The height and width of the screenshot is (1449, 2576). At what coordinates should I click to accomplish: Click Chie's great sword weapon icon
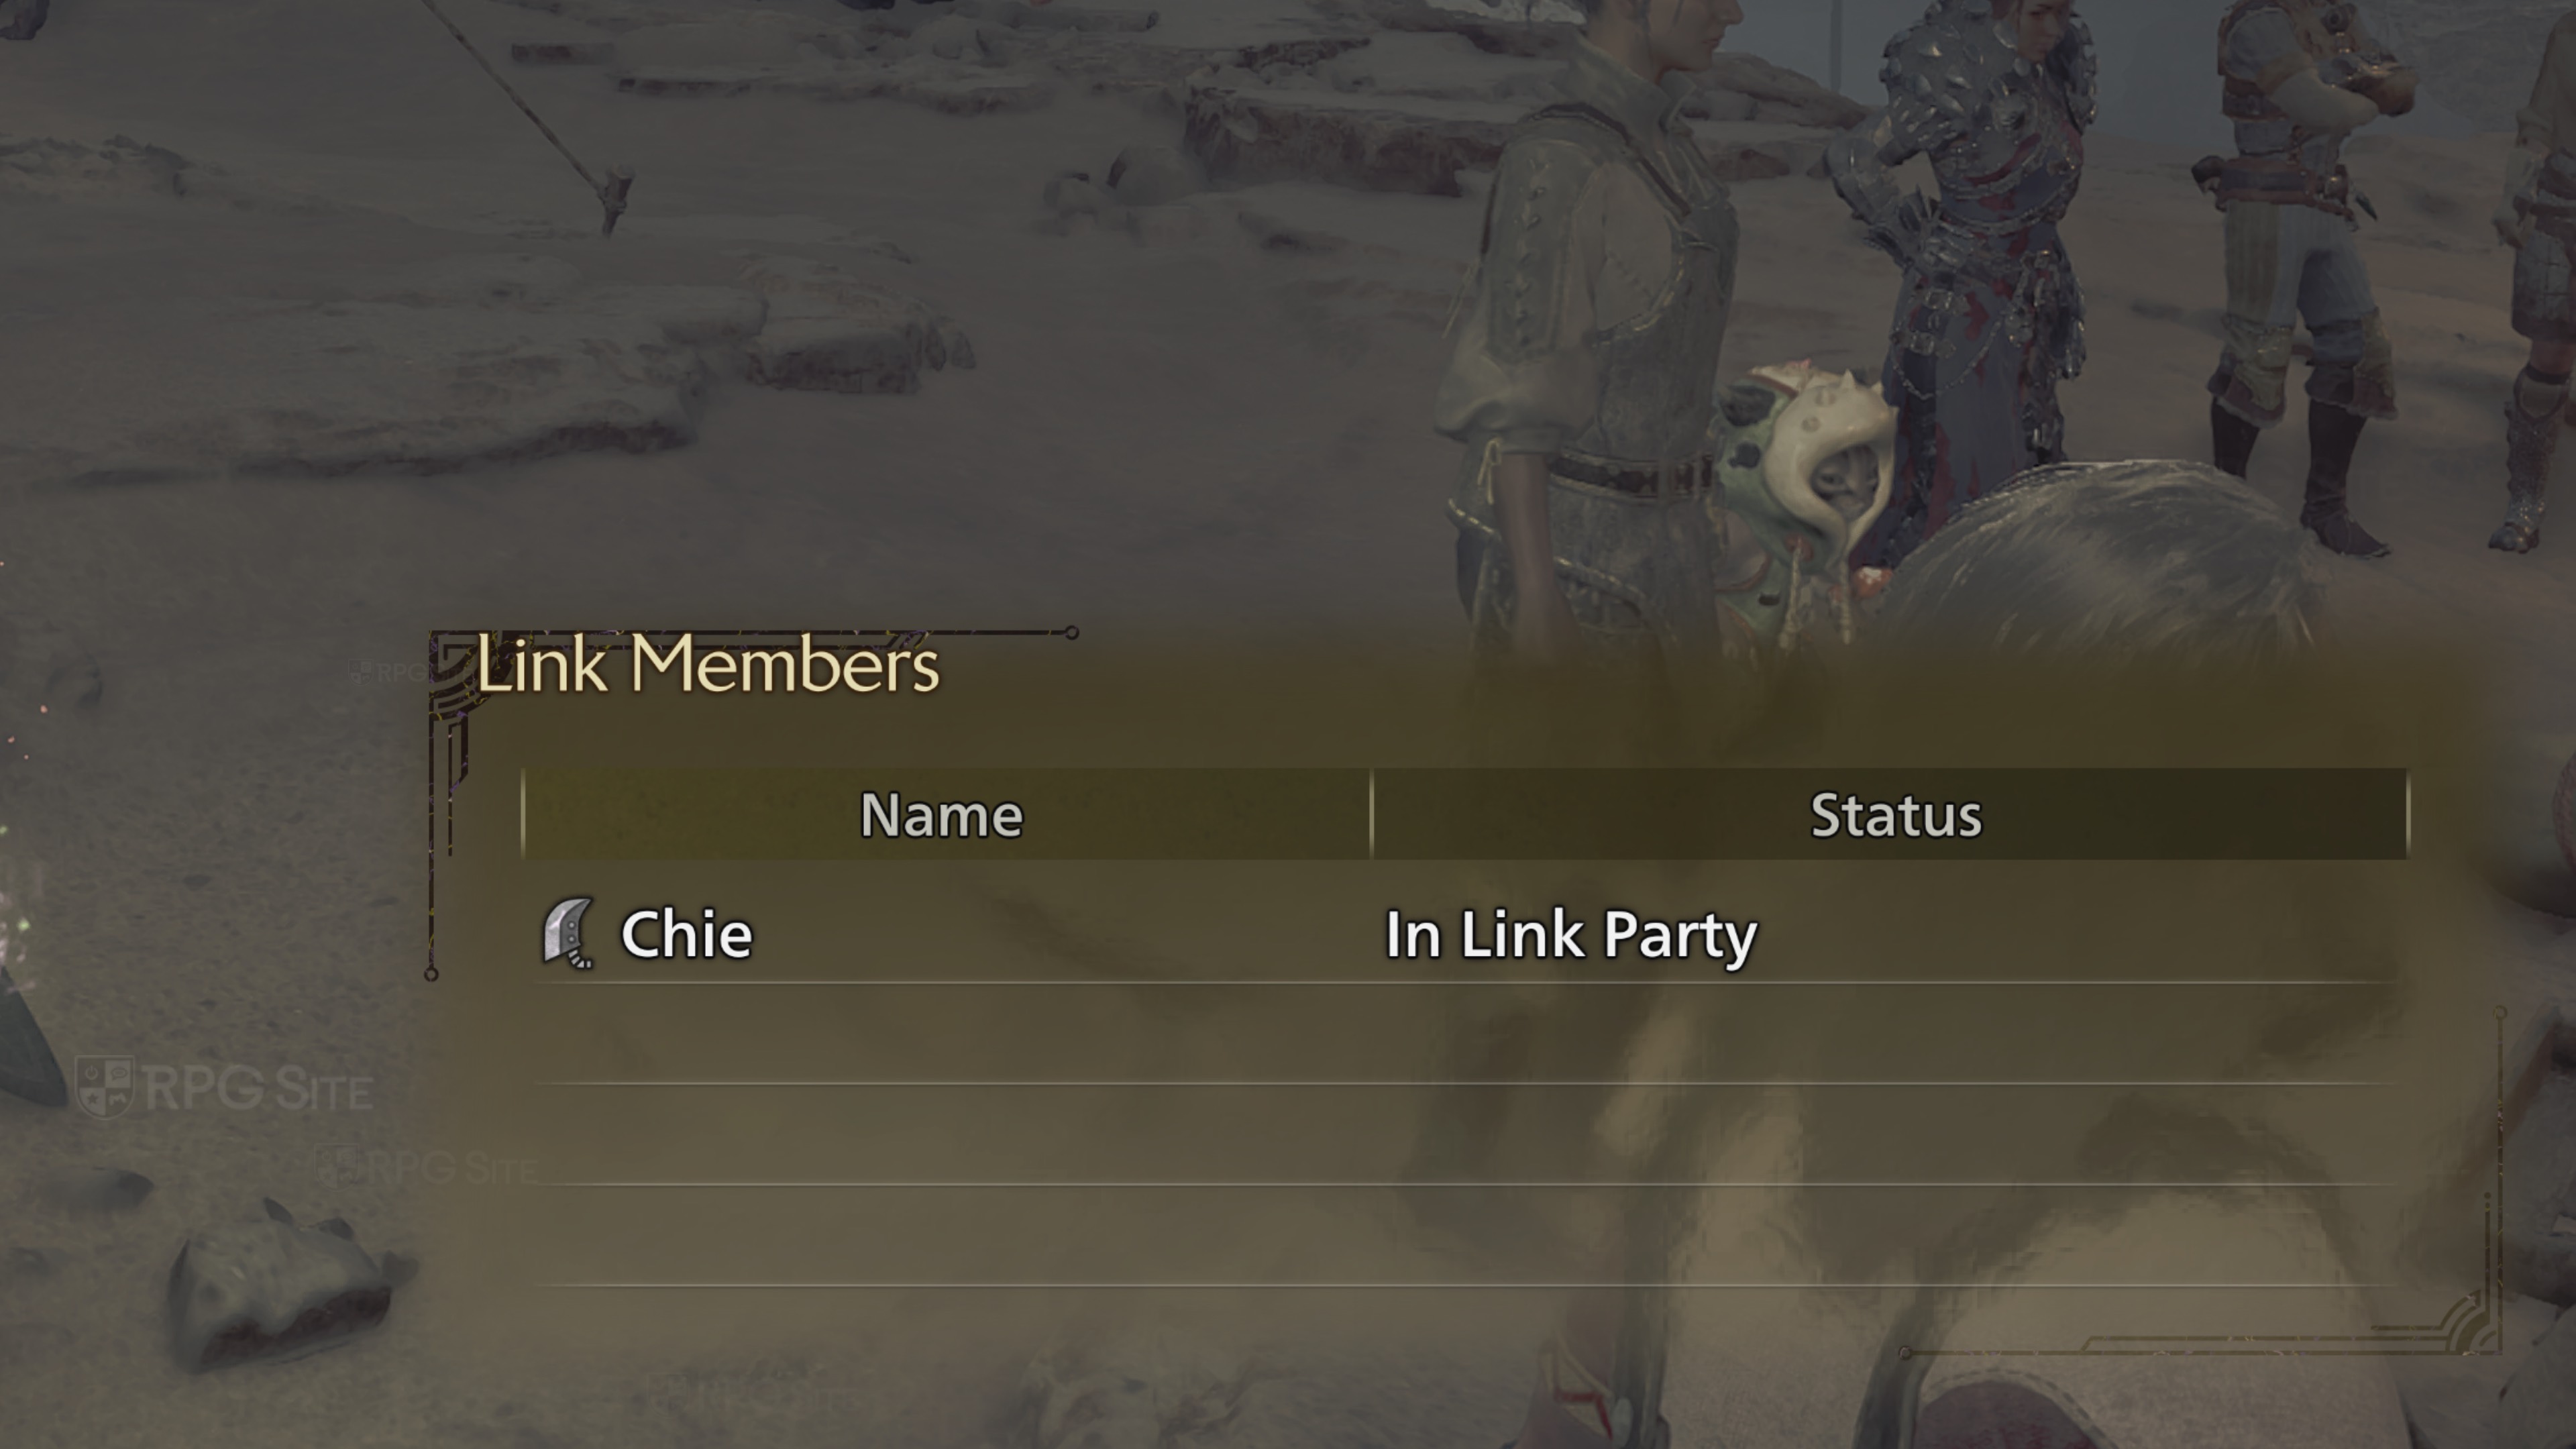click(568, 933)
